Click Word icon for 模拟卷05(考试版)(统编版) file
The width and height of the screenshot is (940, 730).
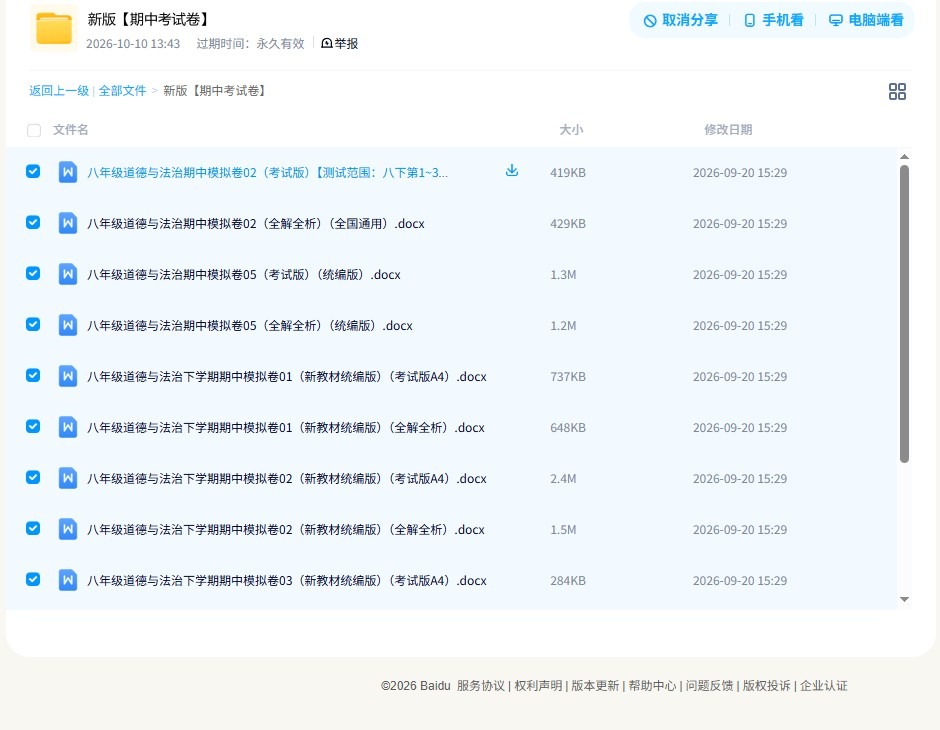click(x=68, y=274)
